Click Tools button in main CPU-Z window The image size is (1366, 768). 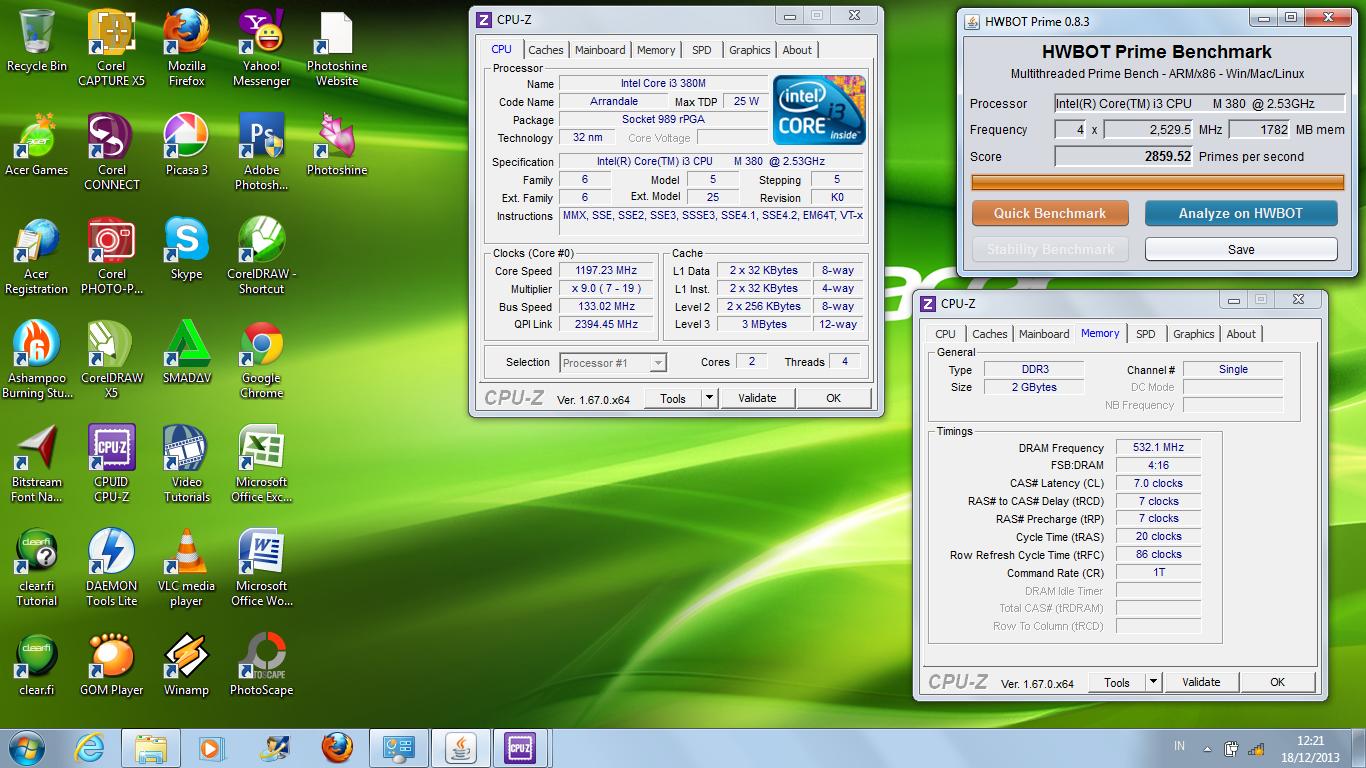click(x=673, y=398)
